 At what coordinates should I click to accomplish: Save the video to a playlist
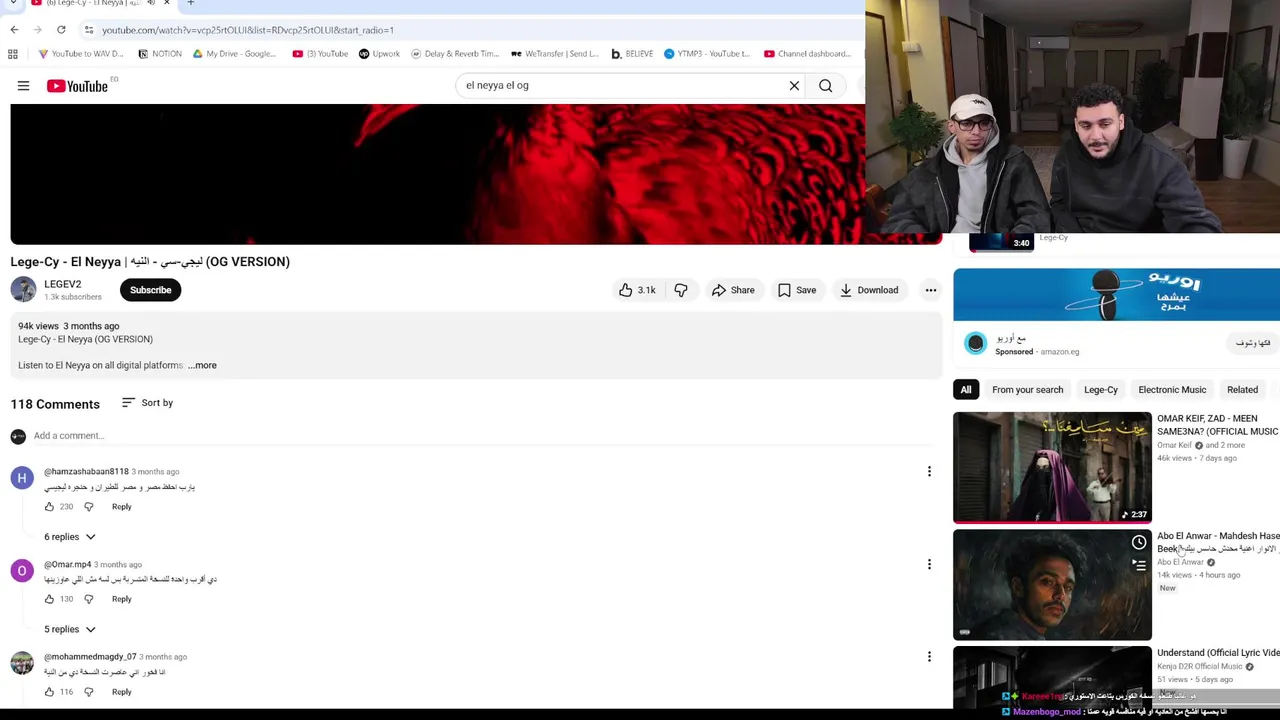pos(797,290)
